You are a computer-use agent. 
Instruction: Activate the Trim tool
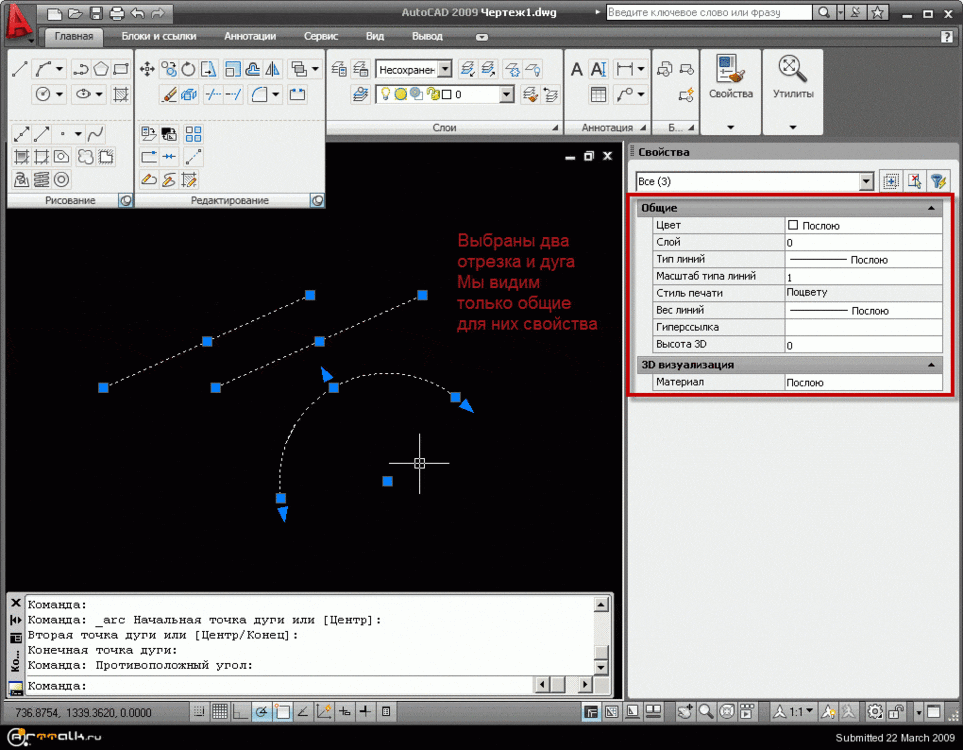212,95
